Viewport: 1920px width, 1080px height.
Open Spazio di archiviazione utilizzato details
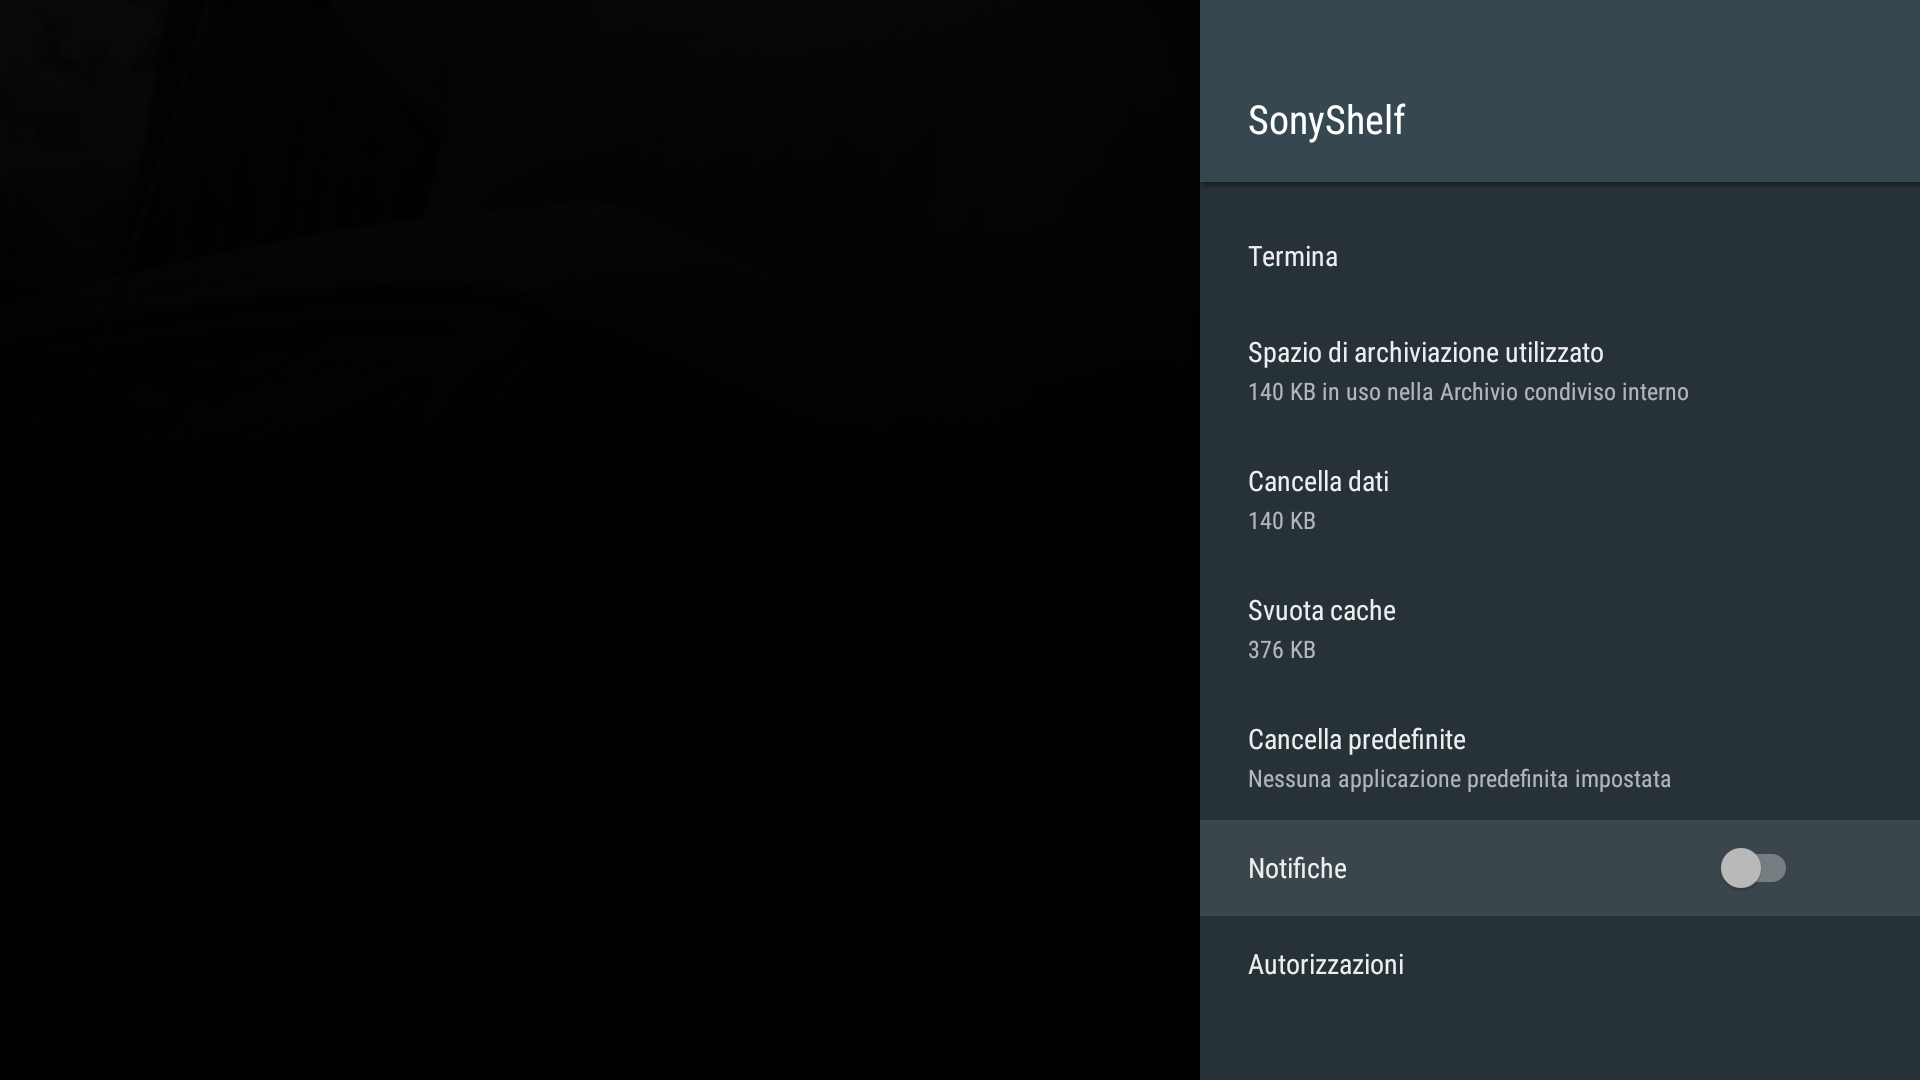tap(1425, 352)
